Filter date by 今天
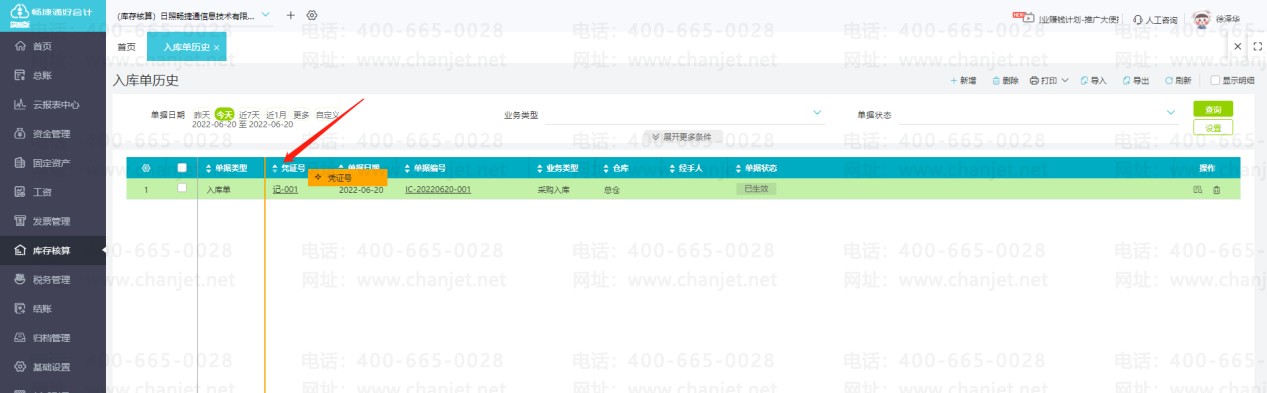Screen dimensions: 1267x393 pyautogui.click(x=225, y=115)
